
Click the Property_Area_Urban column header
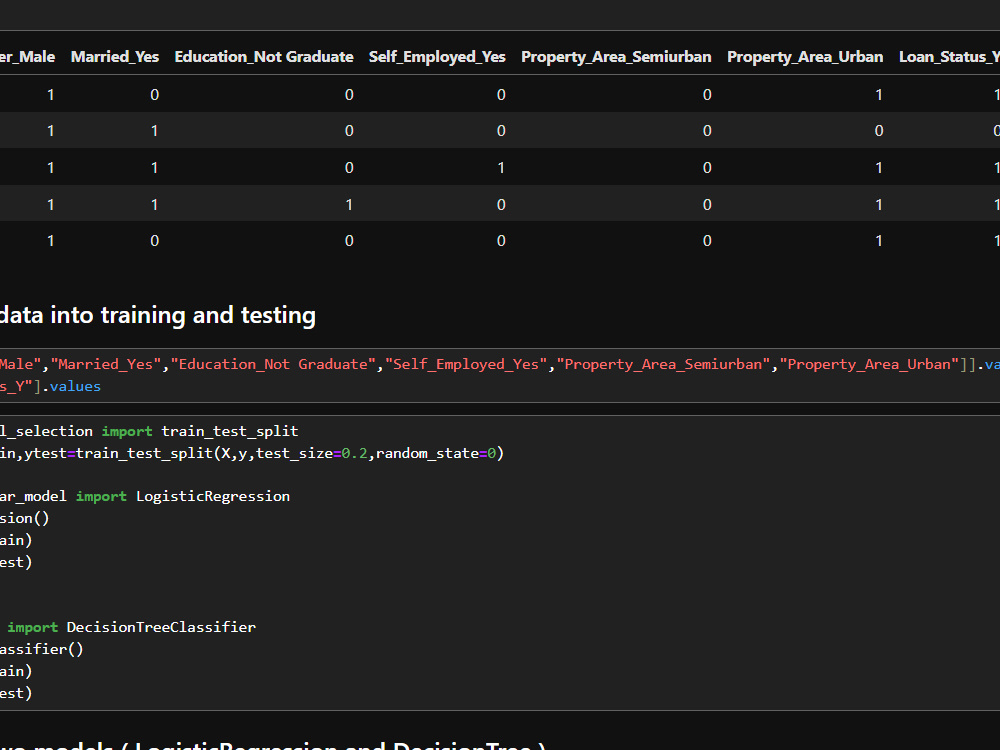(x=805, y=57)
